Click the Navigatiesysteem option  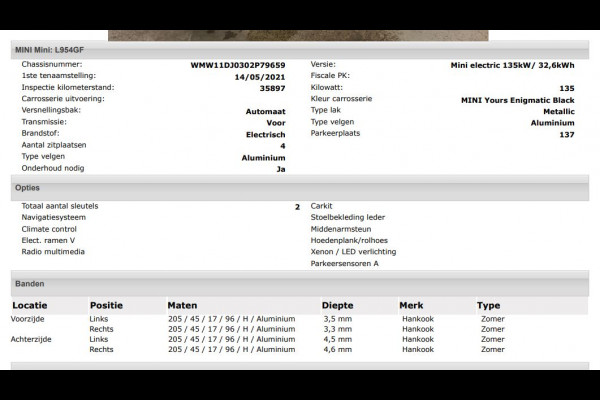[54, 217]
